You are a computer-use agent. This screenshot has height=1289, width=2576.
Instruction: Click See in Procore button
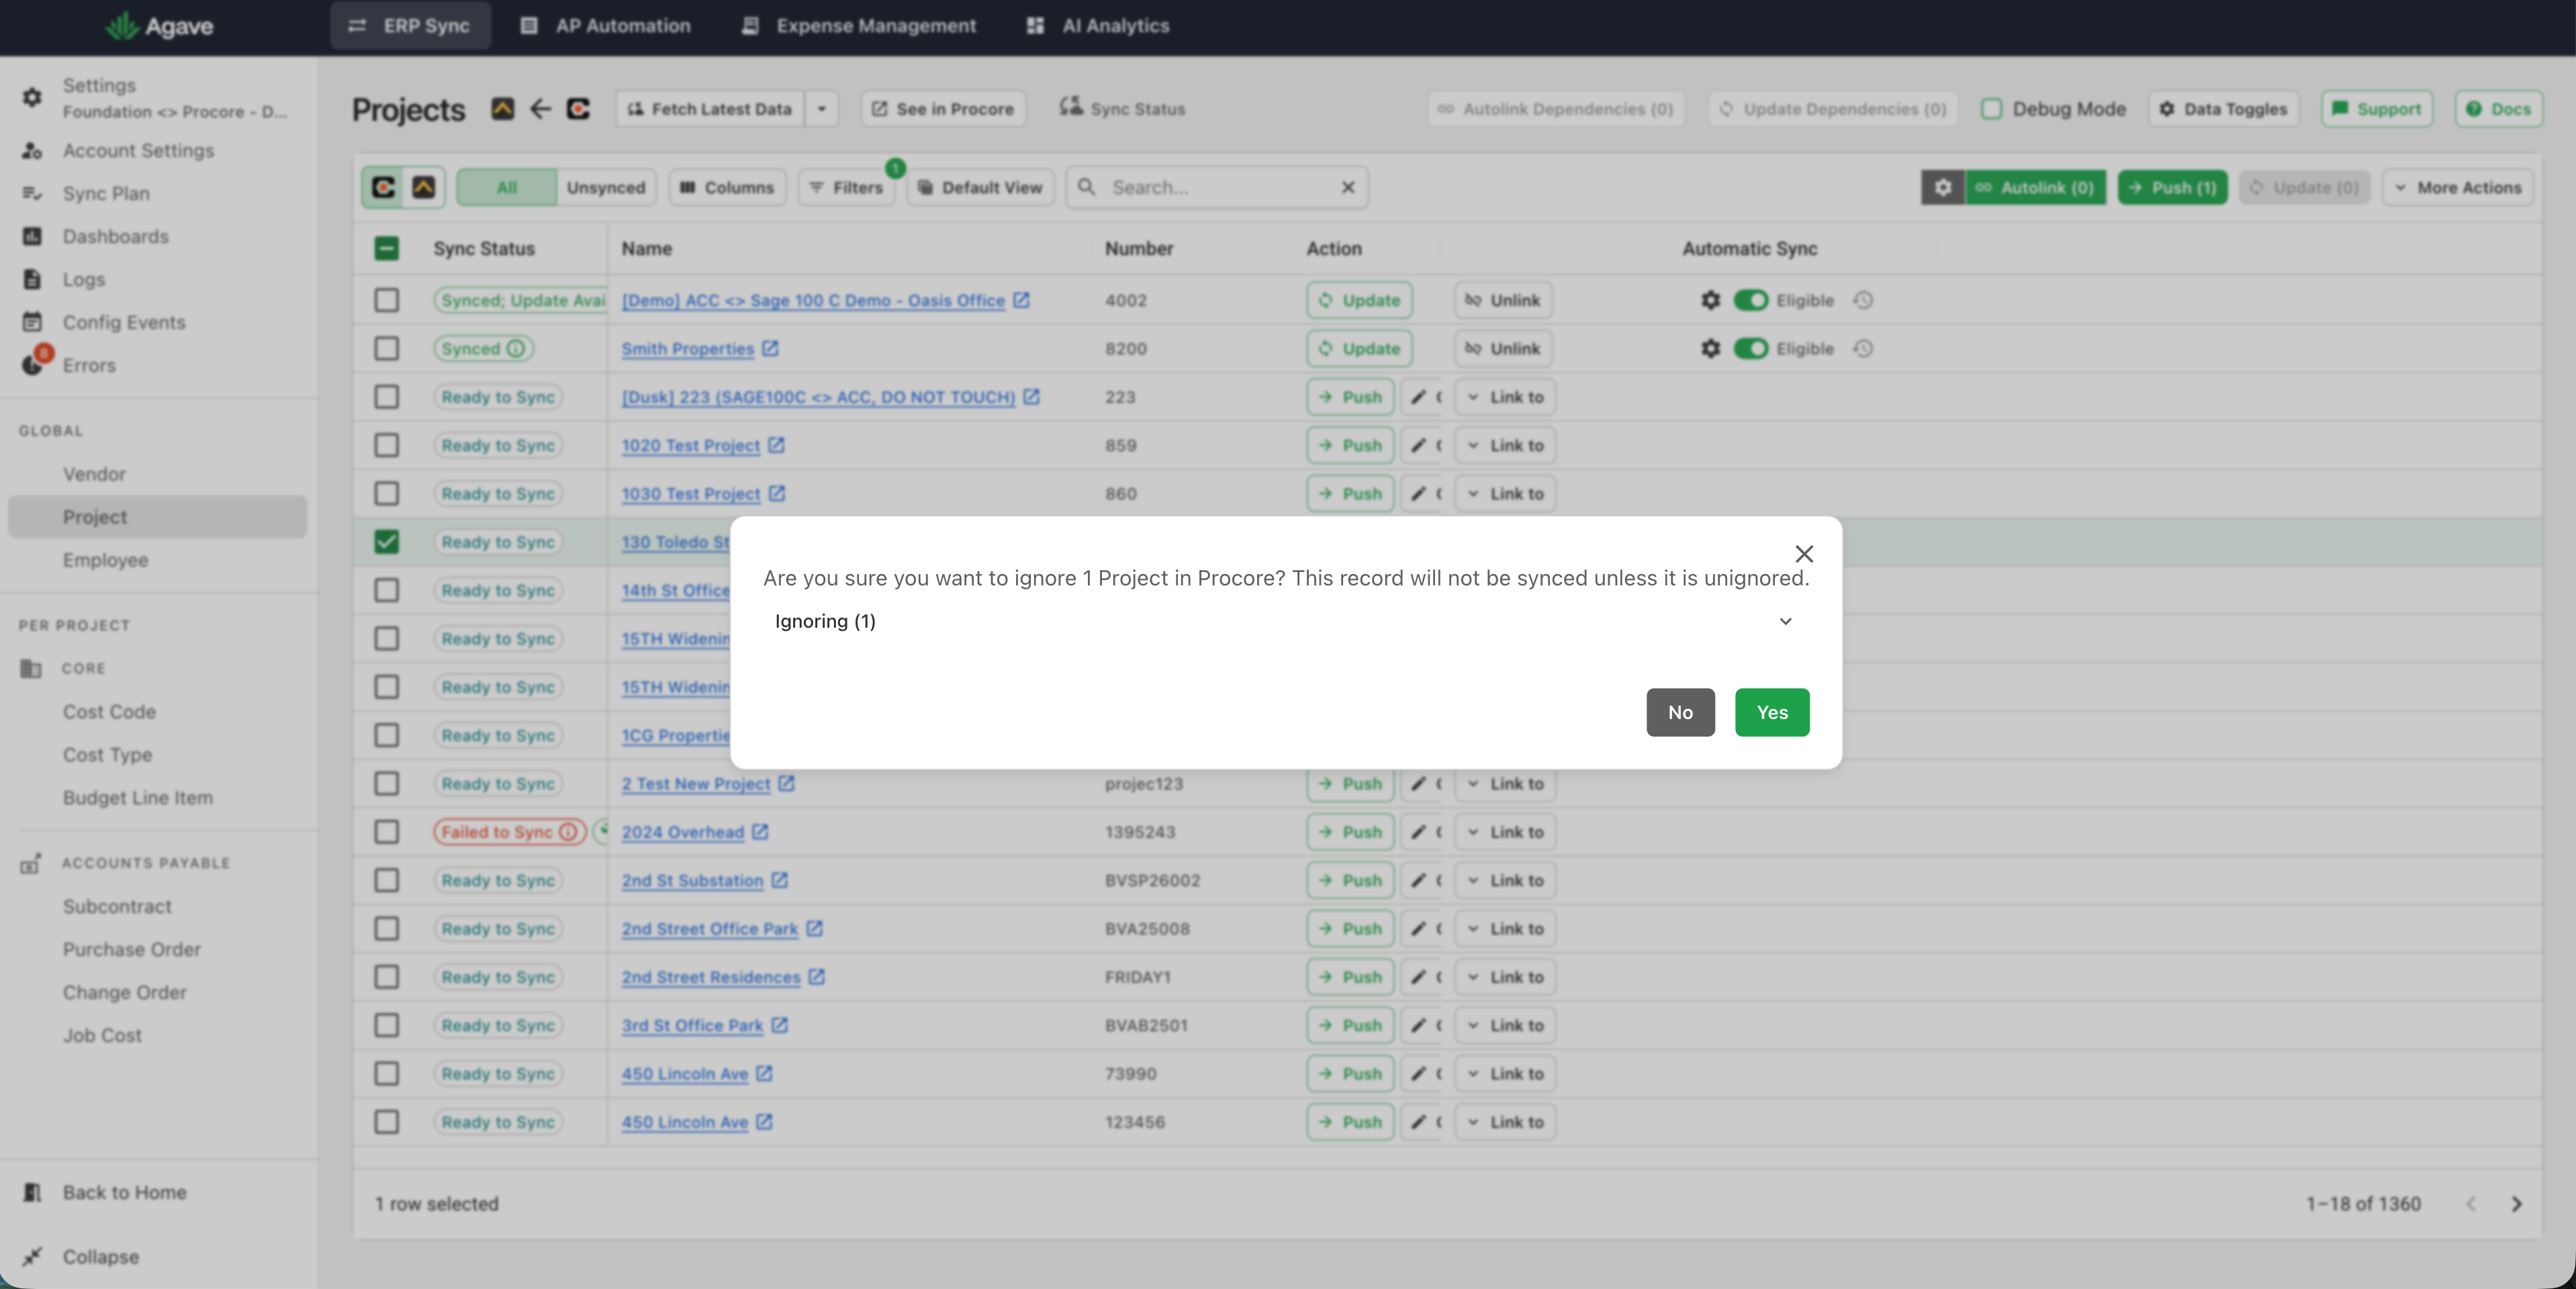pyautogui.click(x=943, y=109)
